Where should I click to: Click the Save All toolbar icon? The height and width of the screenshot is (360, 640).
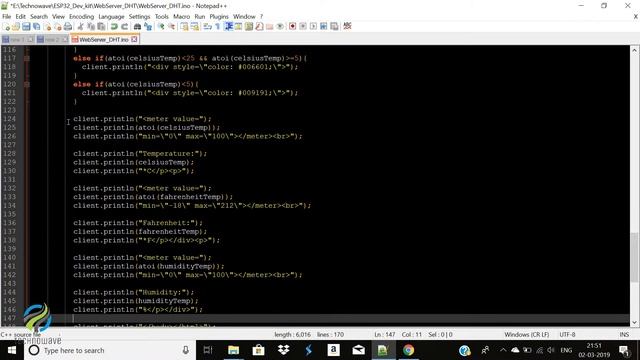(37, 27)
